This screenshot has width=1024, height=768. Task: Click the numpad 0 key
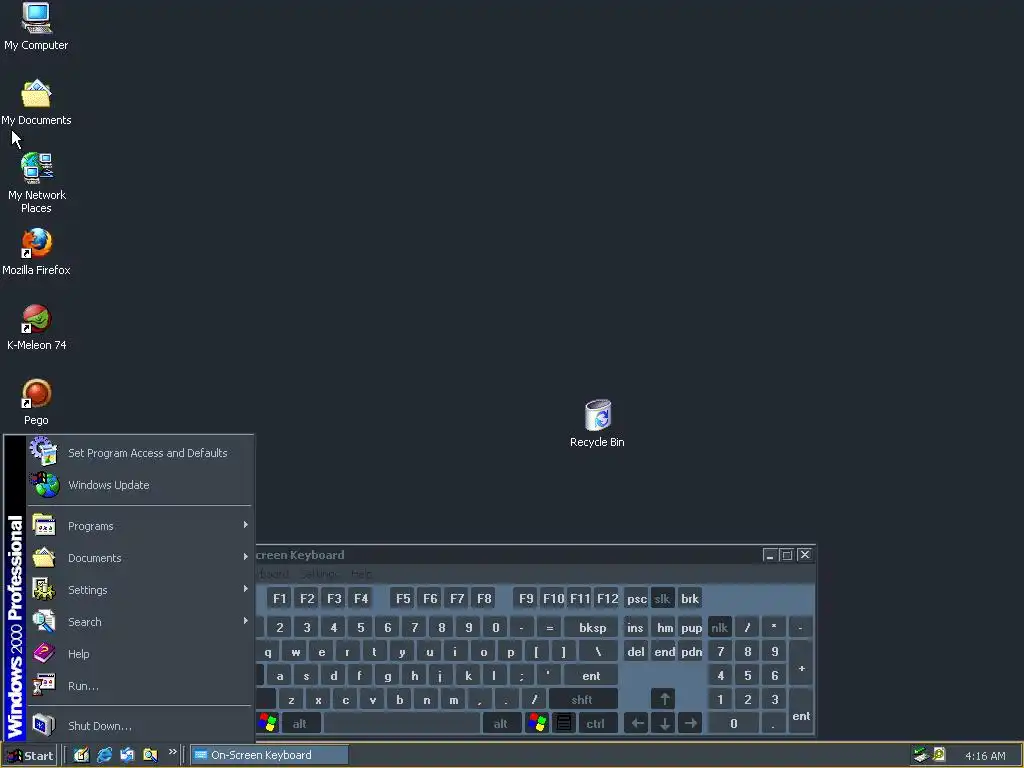click(733, 723)
